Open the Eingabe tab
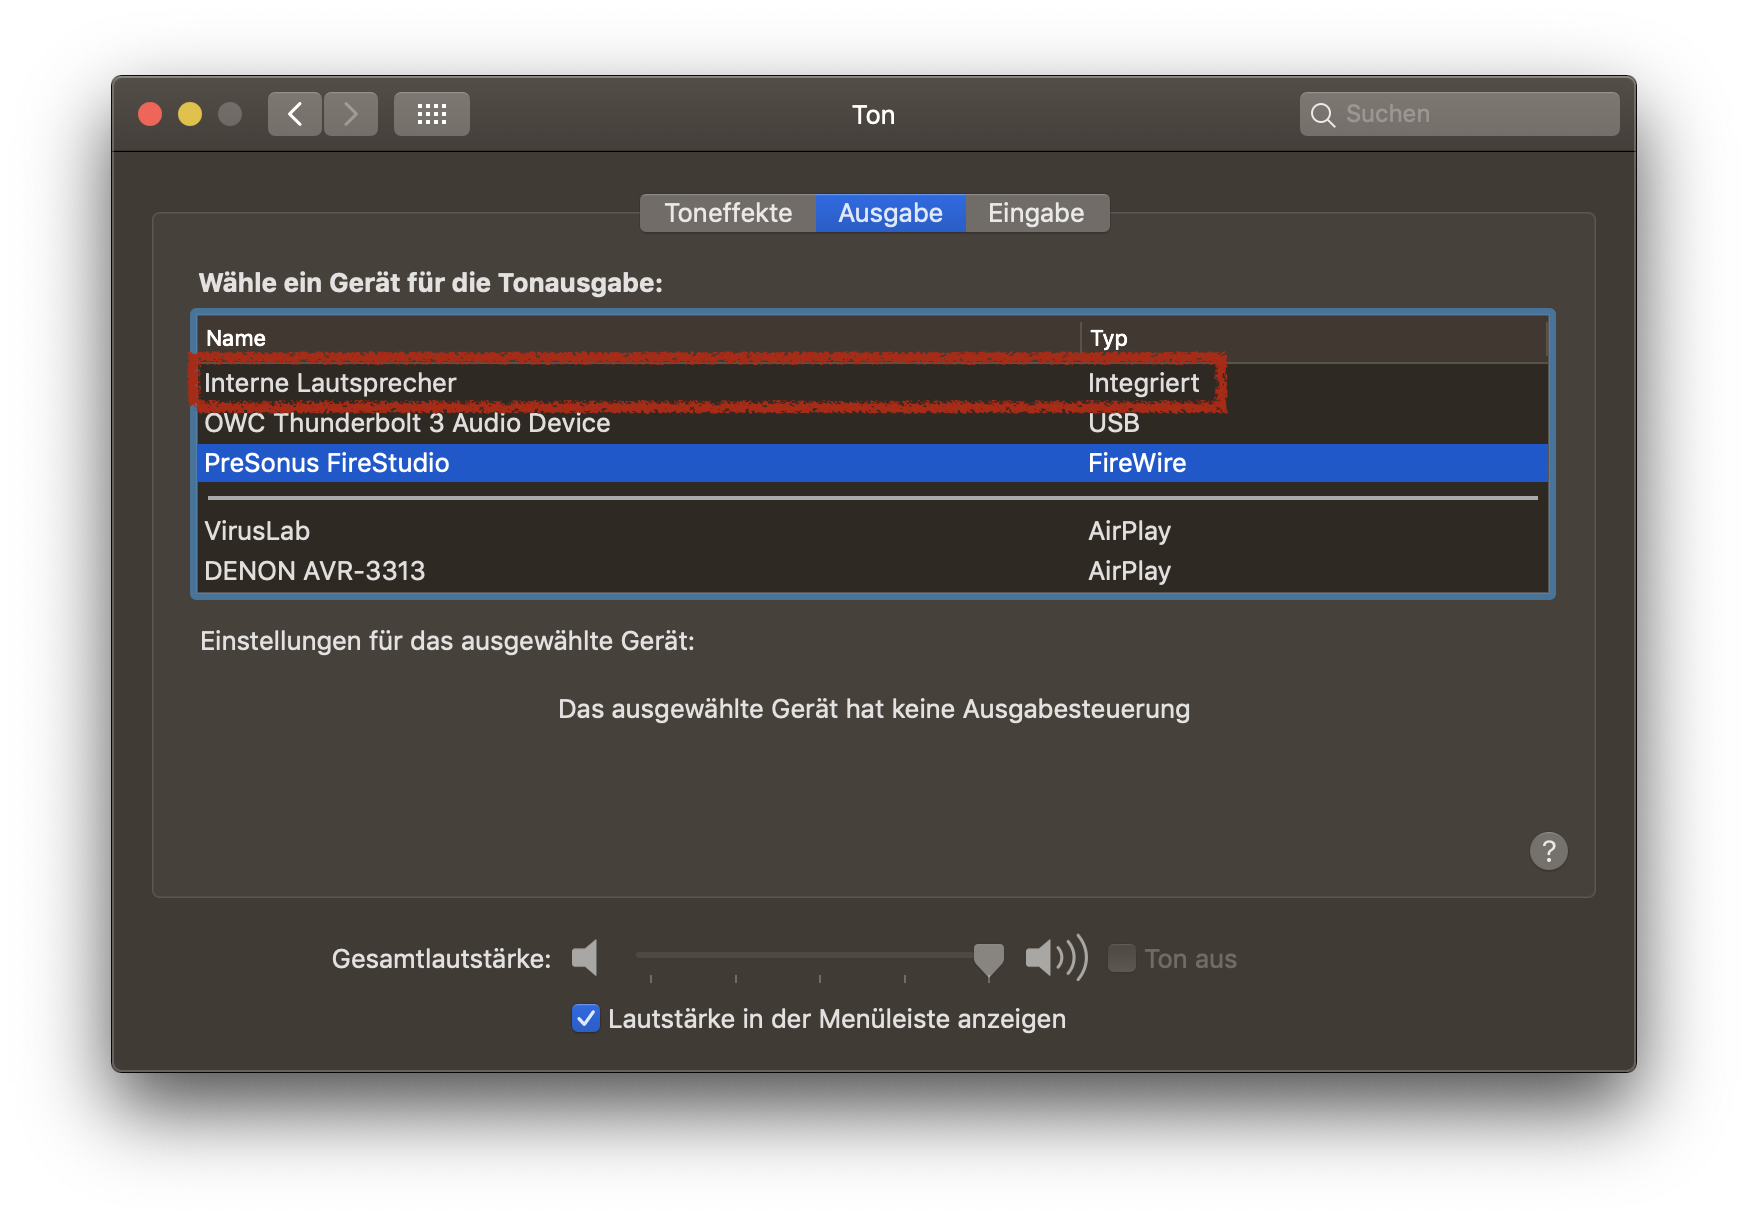This screenshot has height=1220, width=1748. (1036, 213)
